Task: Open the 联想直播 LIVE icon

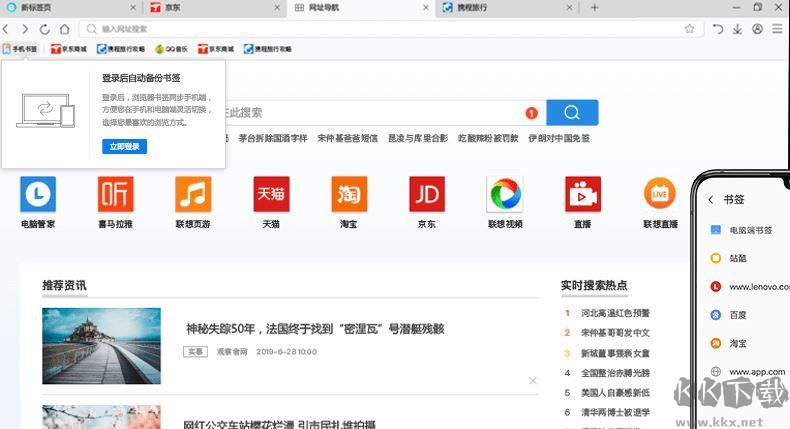Action: pyautogui.click(x=660, y=193)
